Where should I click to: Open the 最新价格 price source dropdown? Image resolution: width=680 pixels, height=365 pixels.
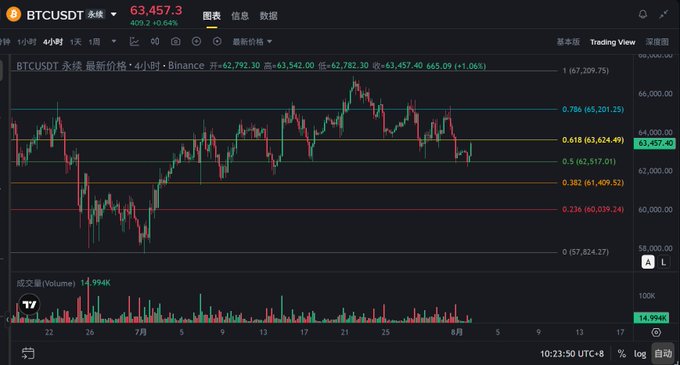252,42
